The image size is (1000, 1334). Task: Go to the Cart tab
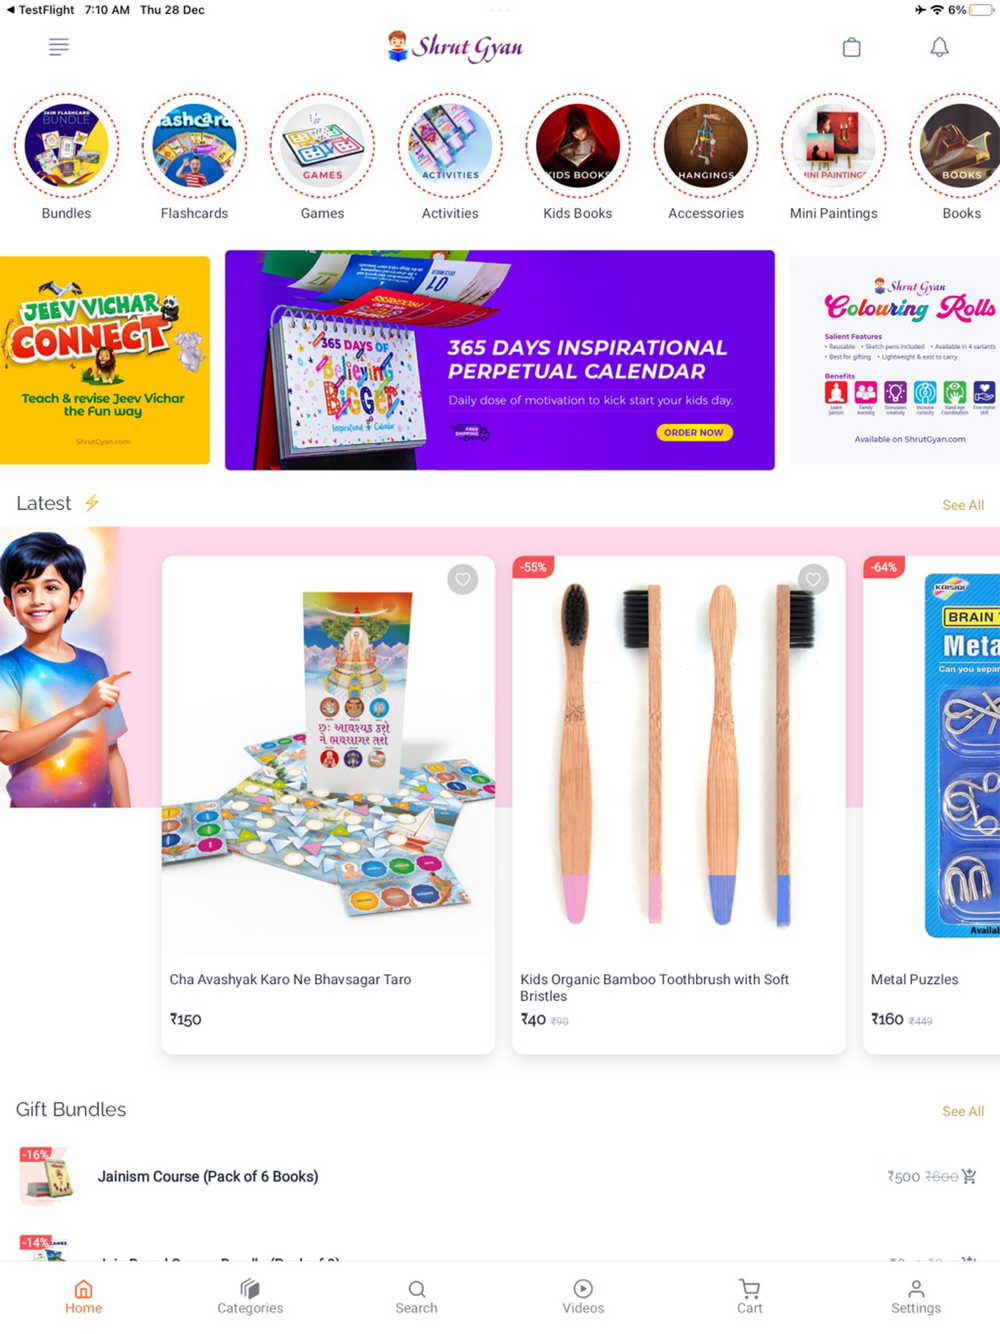click(749, 1297)
